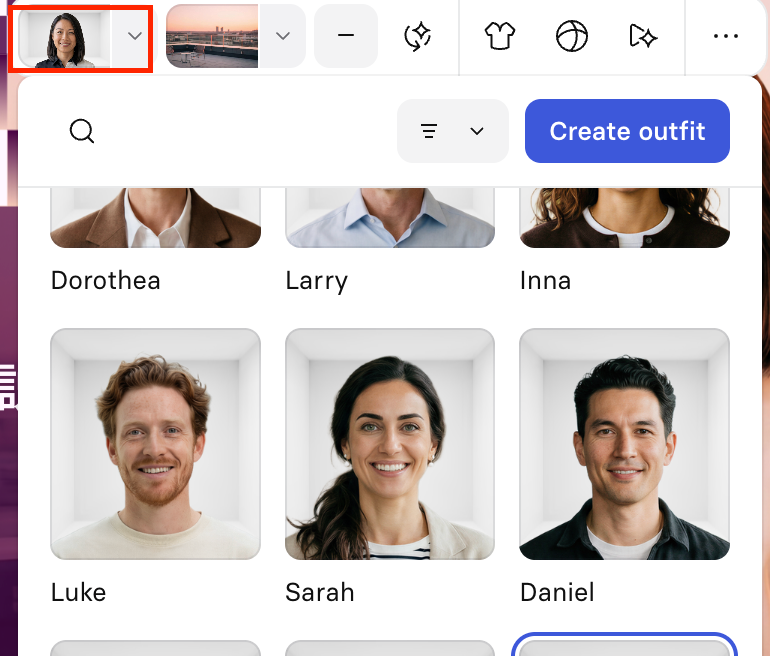
Task: Click the rooftop background thumbnail
Action: click(x=212, y=36)
